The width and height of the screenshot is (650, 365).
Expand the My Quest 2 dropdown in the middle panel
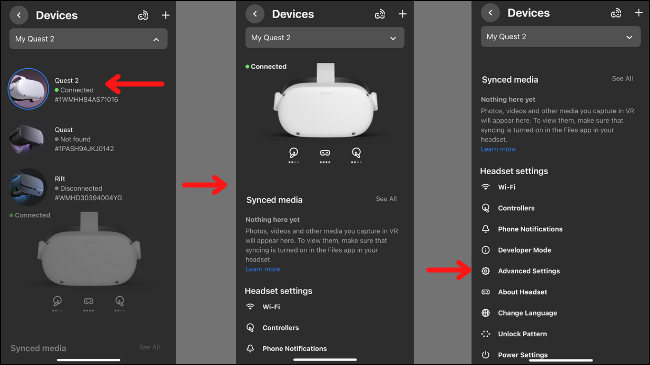pyautogui.click(x=325, y=38)
